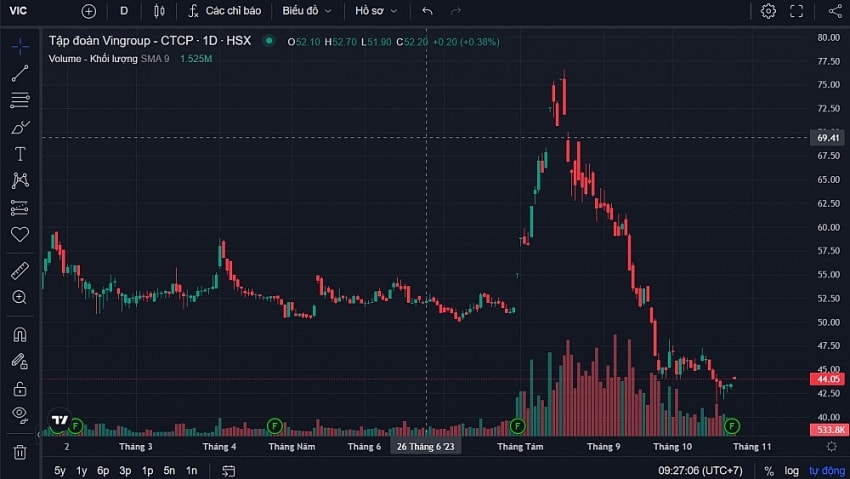Click the 533.8K volume label
Viewport: 850px width, 479px height.
click(x=829, y=430)
